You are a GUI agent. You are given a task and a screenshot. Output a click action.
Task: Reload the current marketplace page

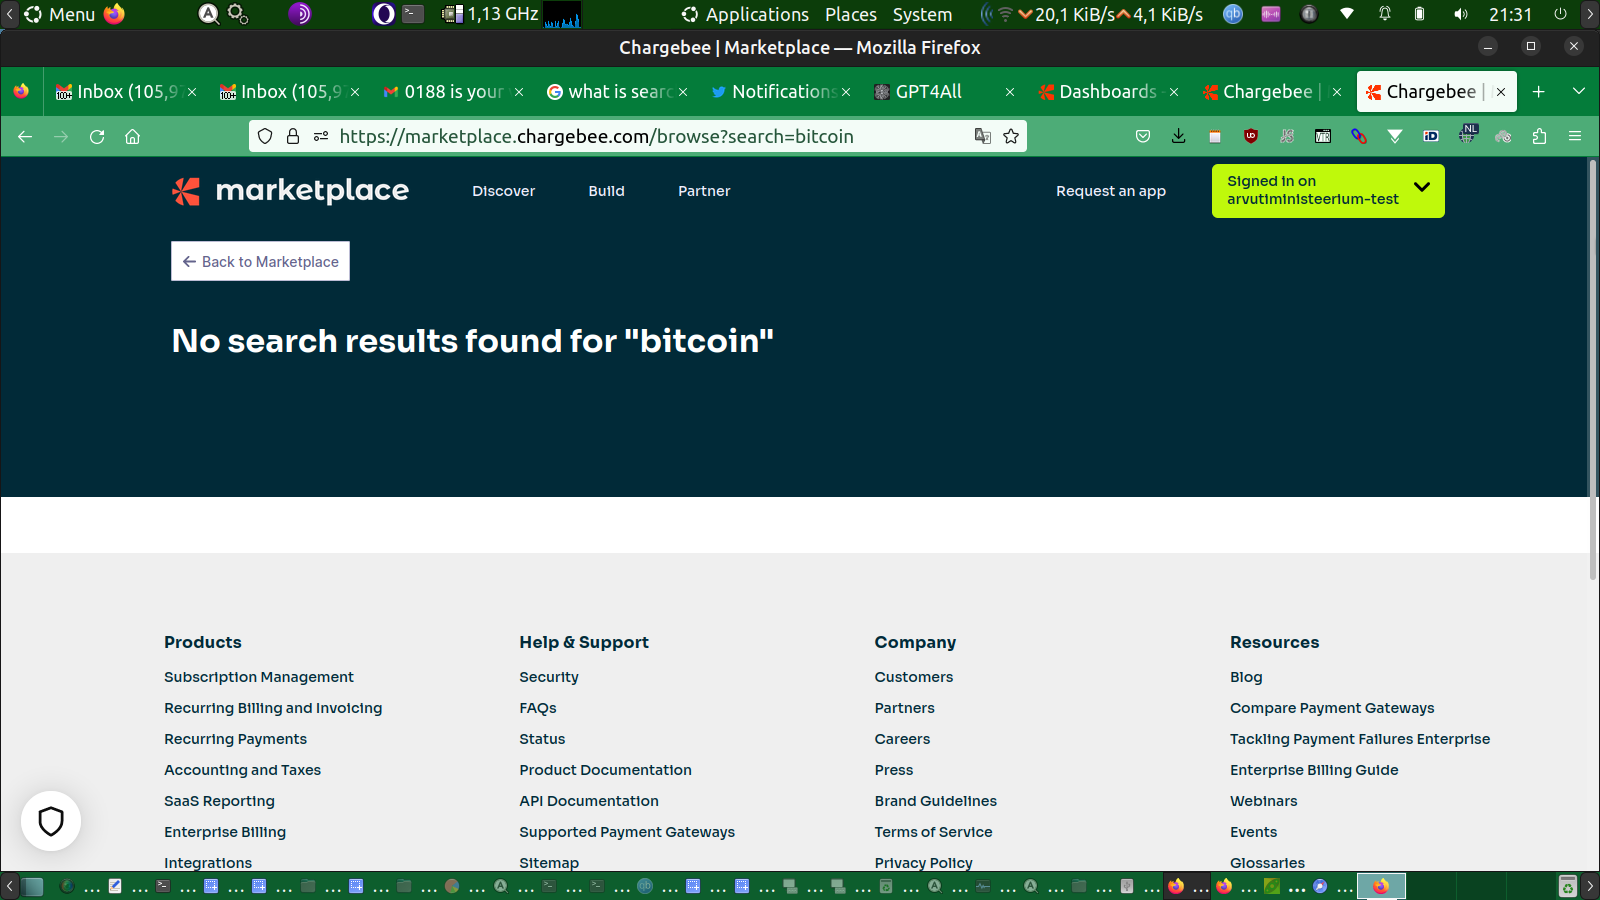(x=97, y=136)
